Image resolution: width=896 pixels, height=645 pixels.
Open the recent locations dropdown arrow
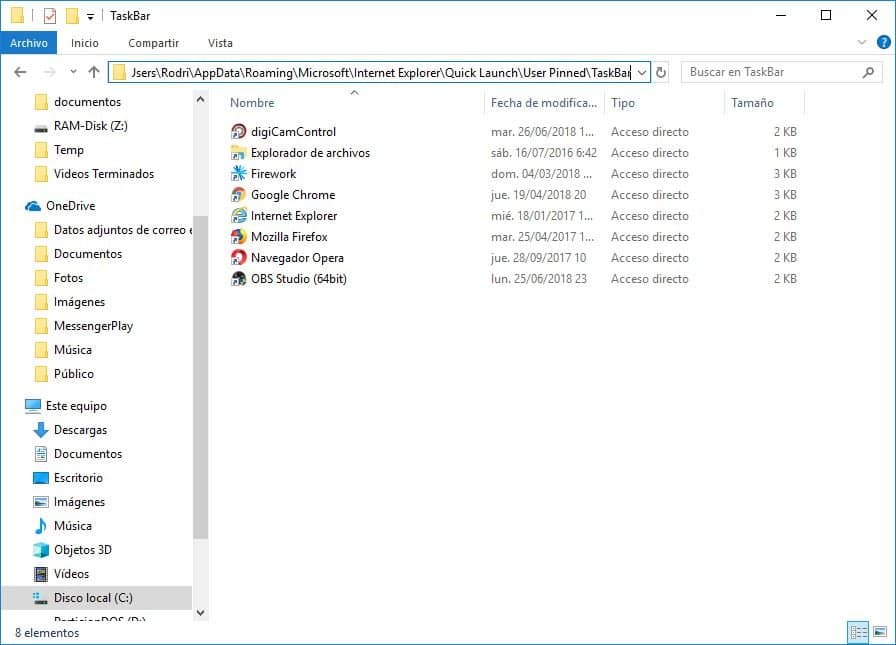73,73
